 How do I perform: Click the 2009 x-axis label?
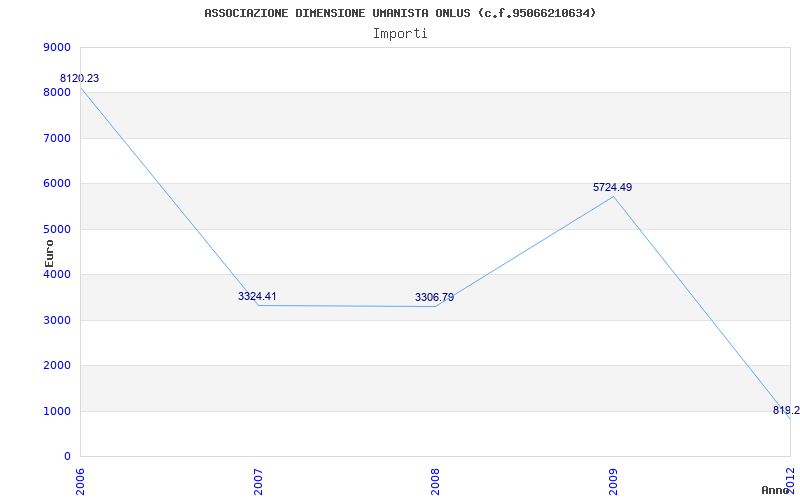613,479
